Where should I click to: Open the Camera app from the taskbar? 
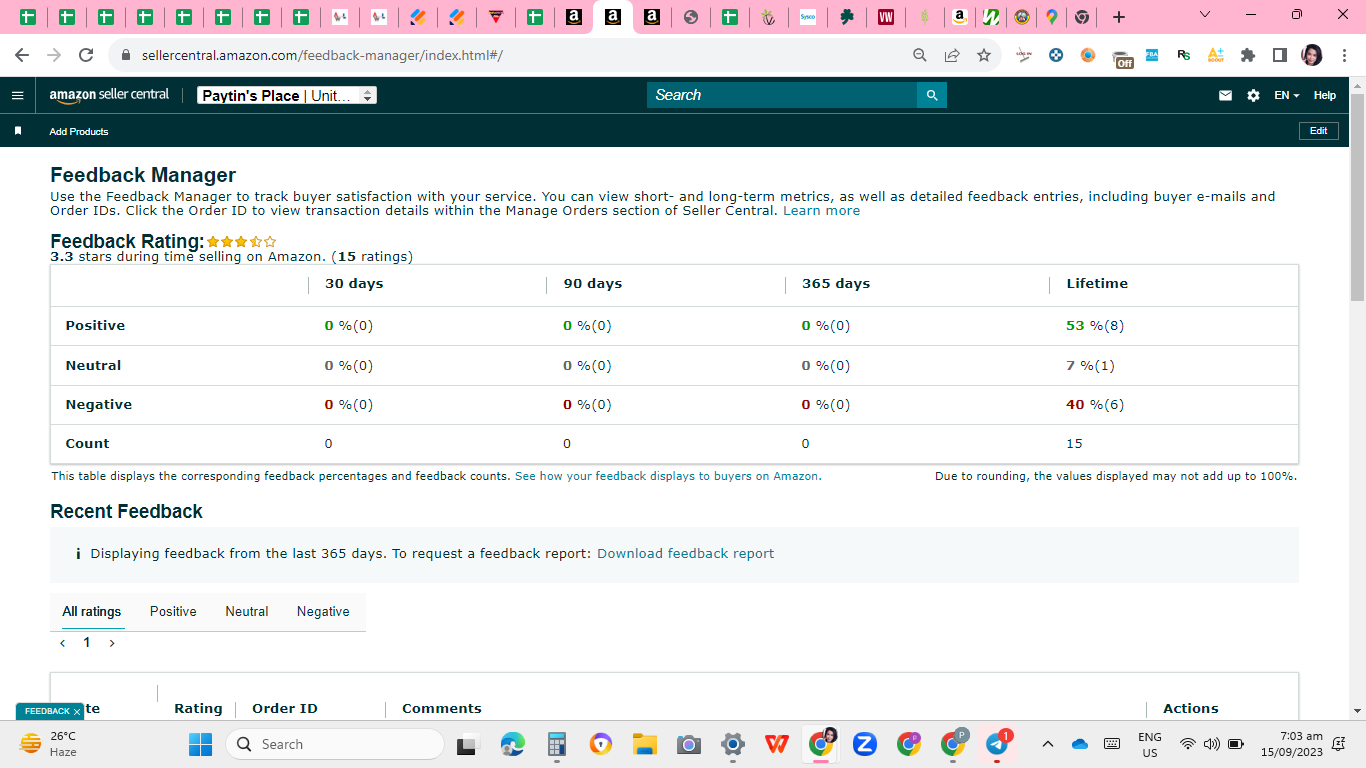[x=689, y=744]
